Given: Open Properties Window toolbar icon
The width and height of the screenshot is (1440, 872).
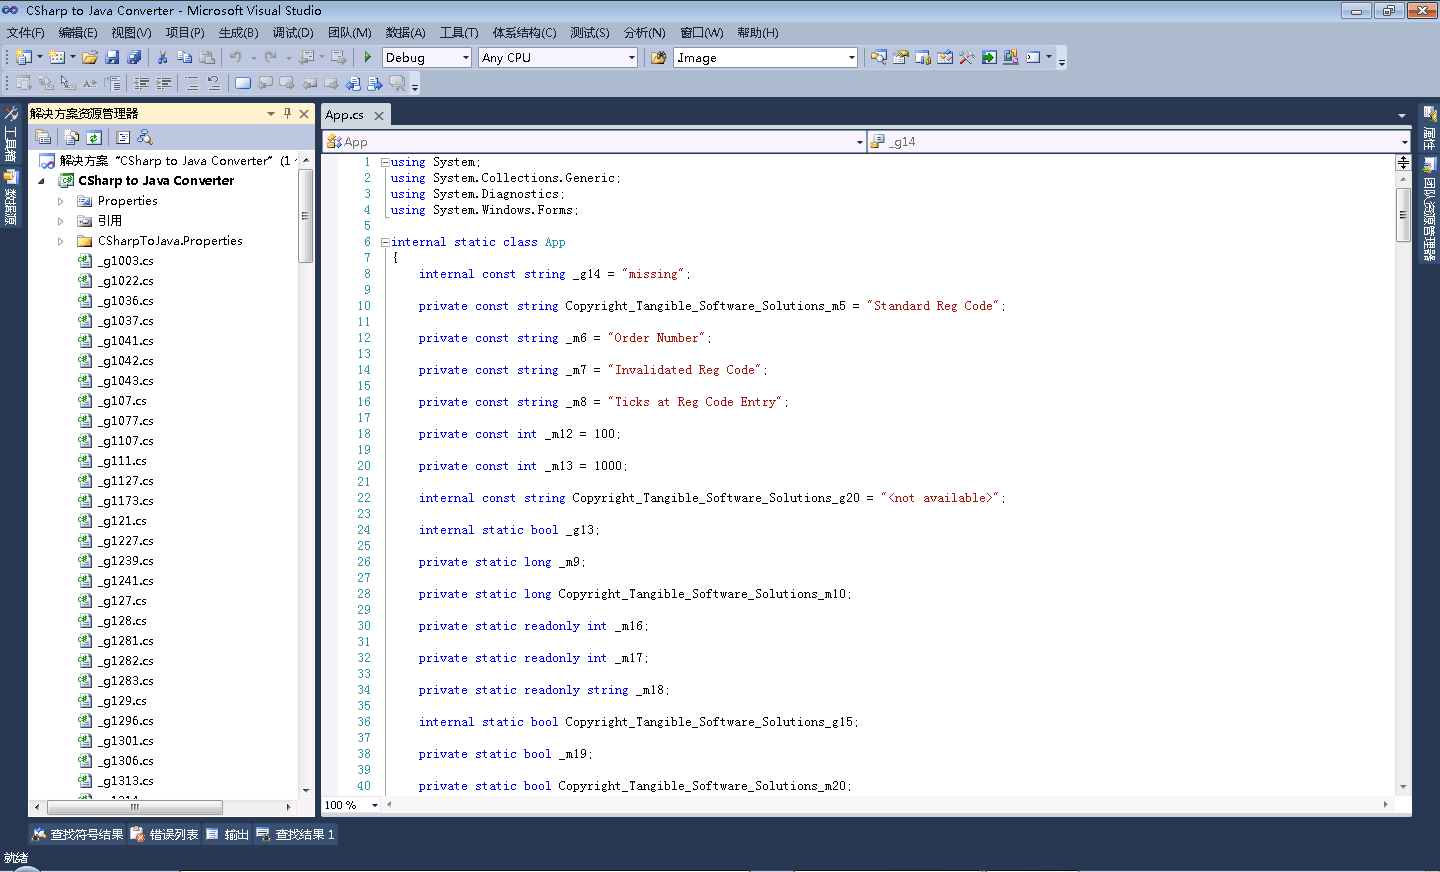Looking at the screenshot, I should [x=900, y=57].
